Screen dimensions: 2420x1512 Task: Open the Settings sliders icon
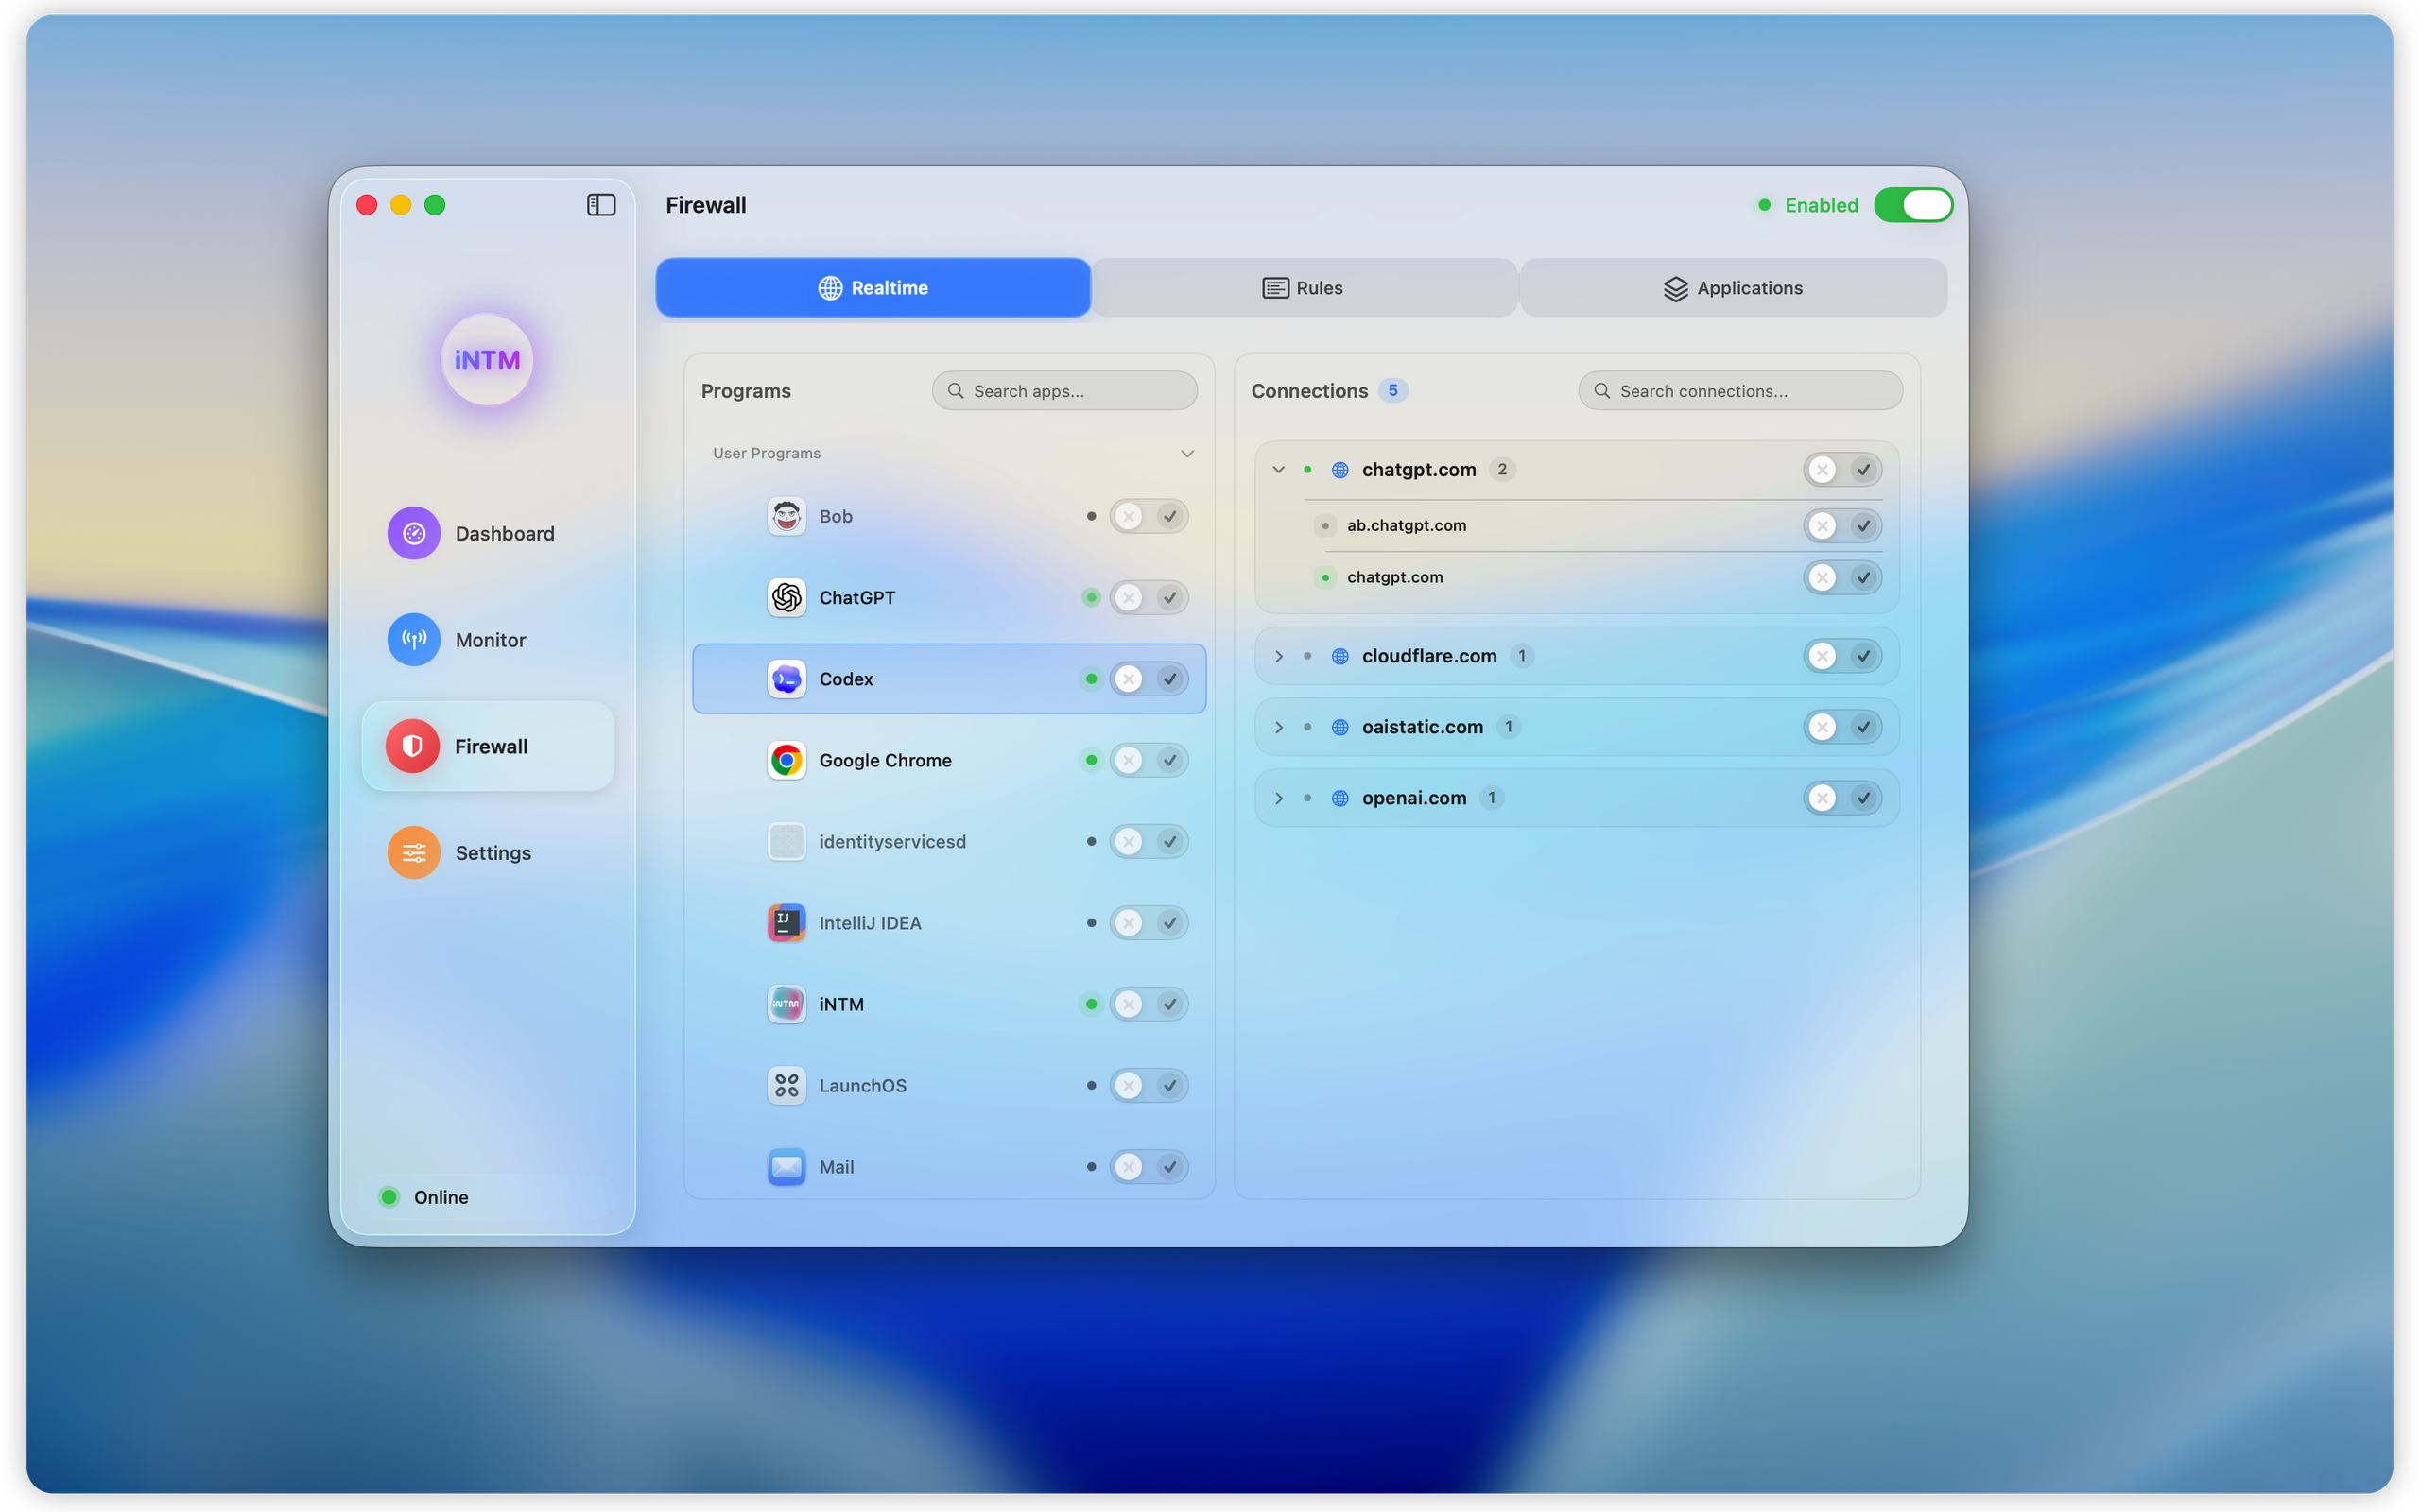pos(414,852)
